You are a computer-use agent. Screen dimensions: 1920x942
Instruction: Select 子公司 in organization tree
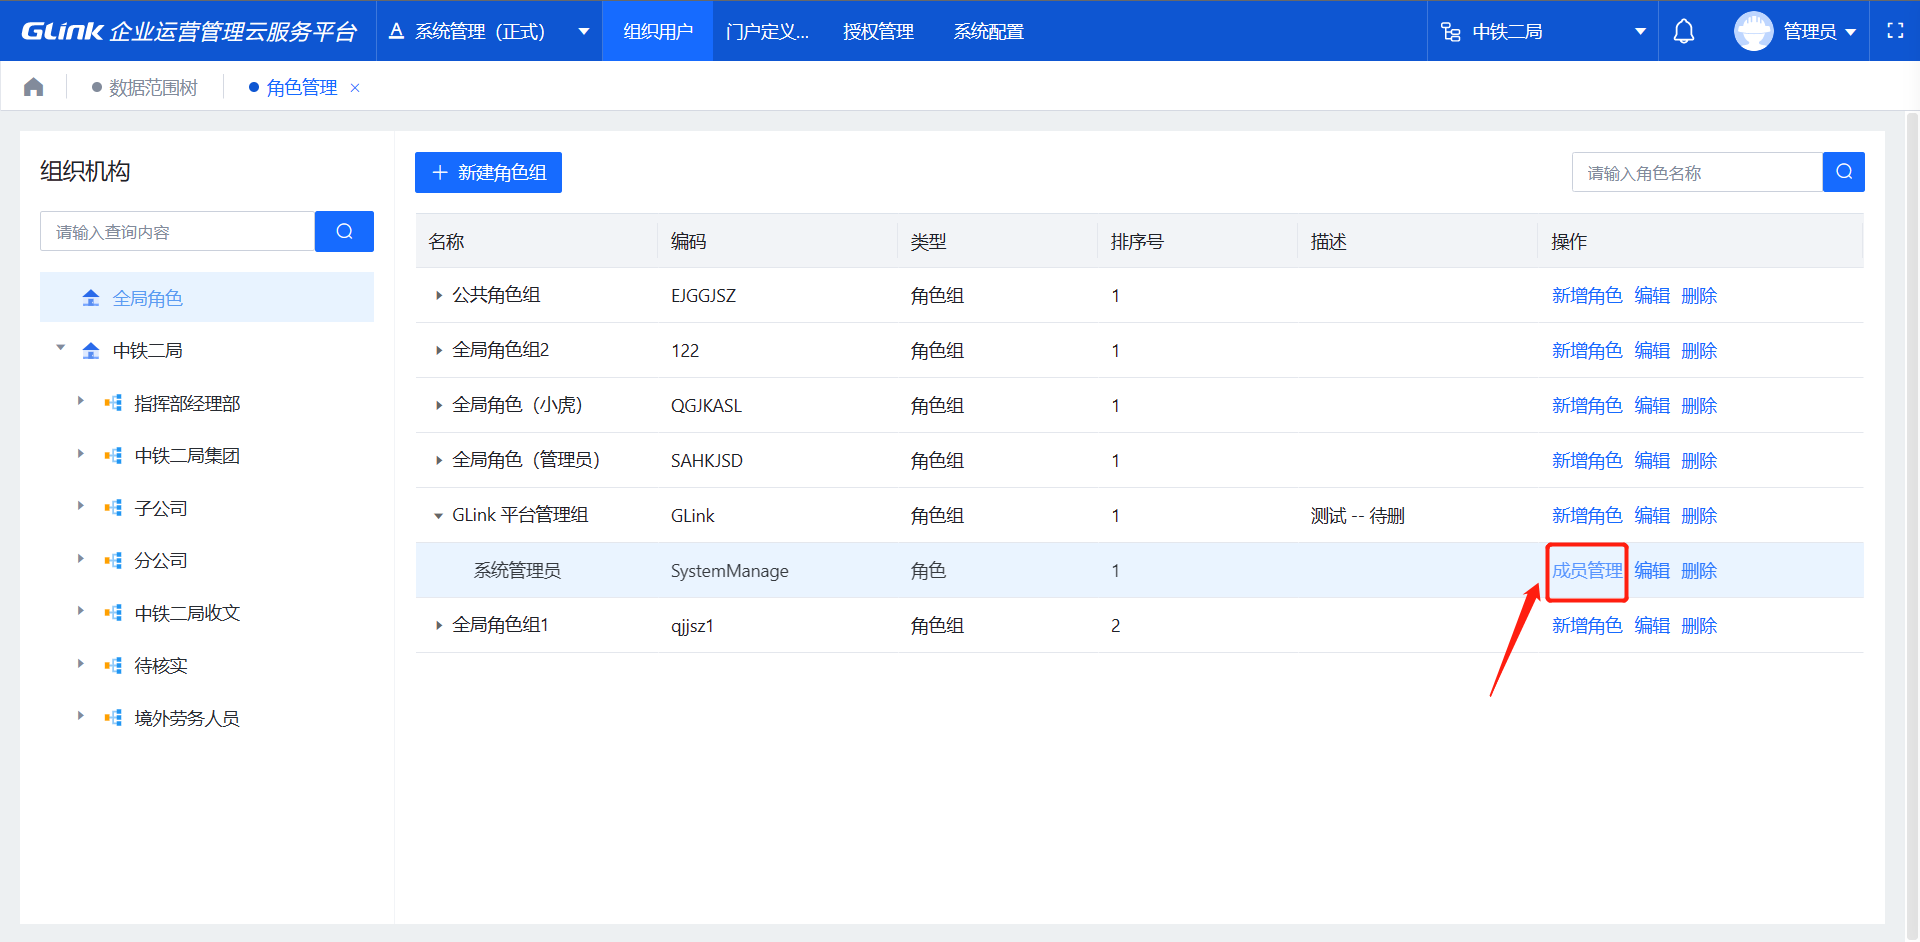click(161, 508)
